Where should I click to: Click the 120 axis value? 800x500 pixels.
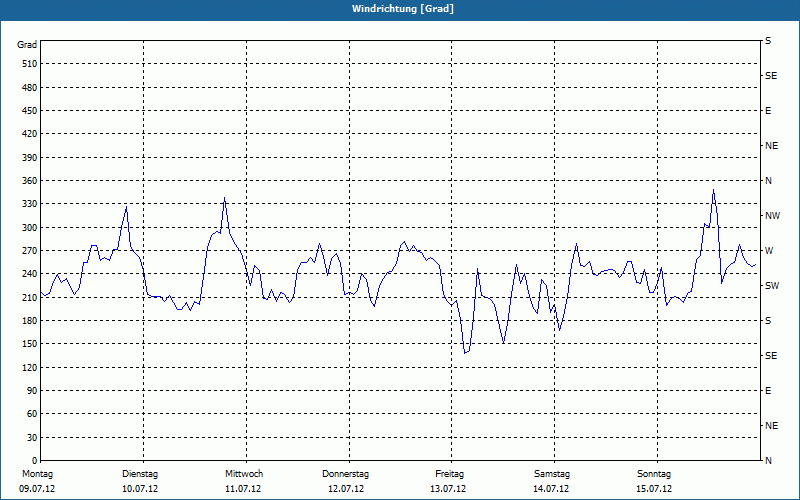pos(30,367)
